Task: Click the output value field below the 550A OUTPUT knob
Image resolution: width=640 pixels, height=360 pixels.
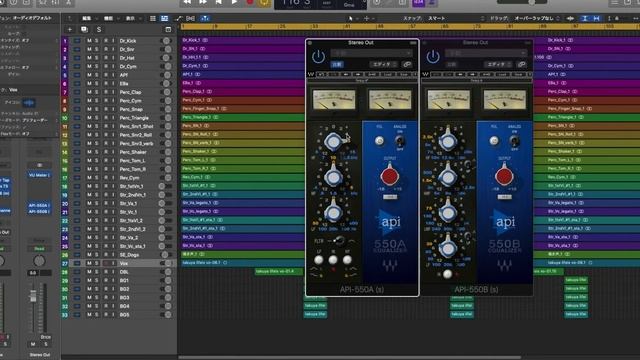Action: coord(390,197)
